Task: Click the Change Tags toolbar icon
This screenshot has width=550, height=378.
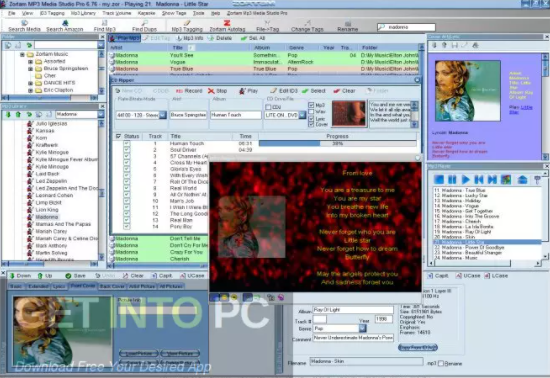Action: [307, 26]
